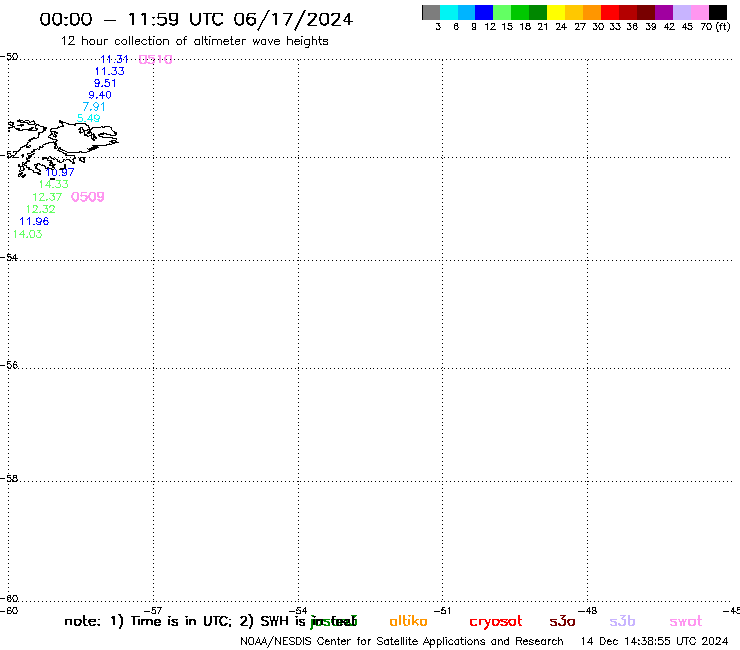
Task: Click the timestamp 14 Dec 14:38:55 UTC 2024
Action: coord(655,642)
